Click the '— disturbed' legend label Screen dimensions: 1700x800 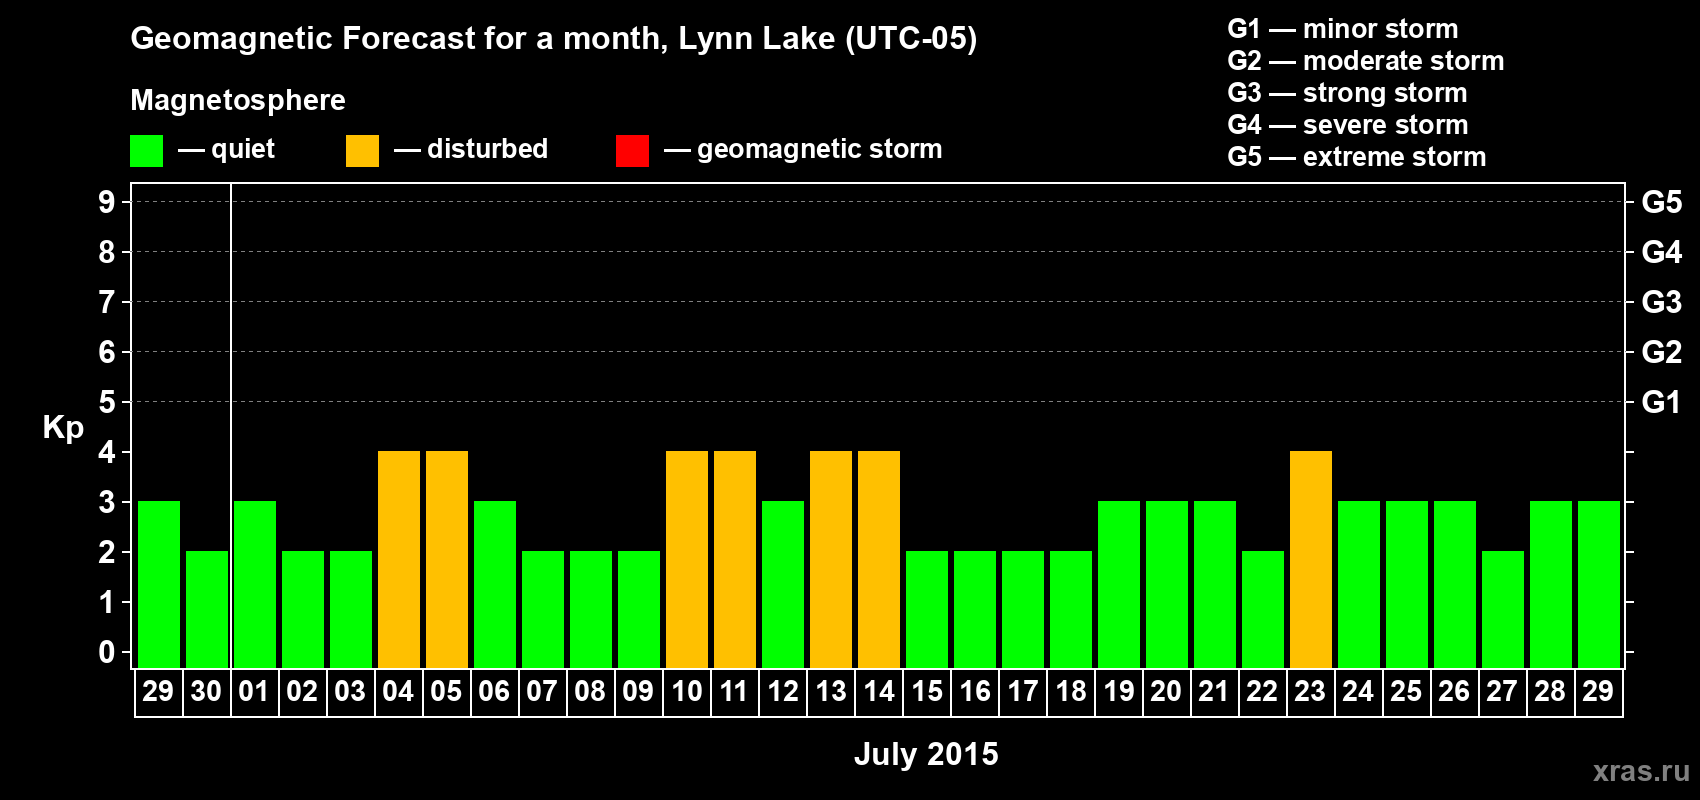tap(471, 149)
